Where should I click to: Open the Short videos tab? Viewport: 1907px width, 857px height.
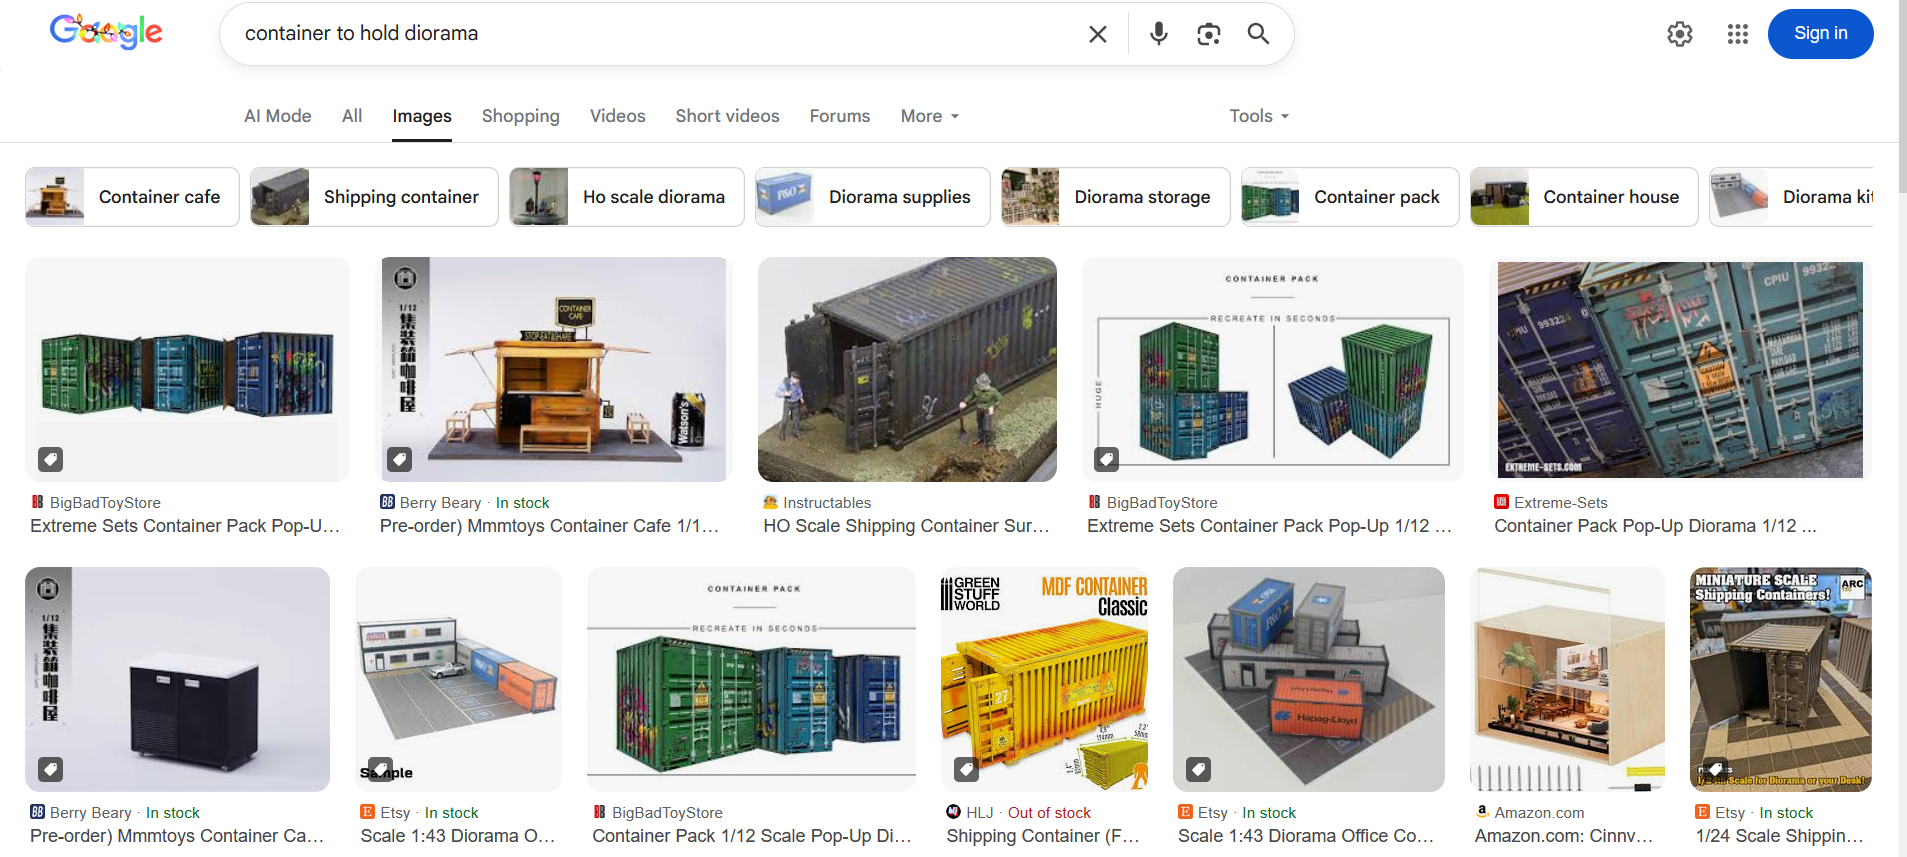pyautogui.click(x=728, y=116)
